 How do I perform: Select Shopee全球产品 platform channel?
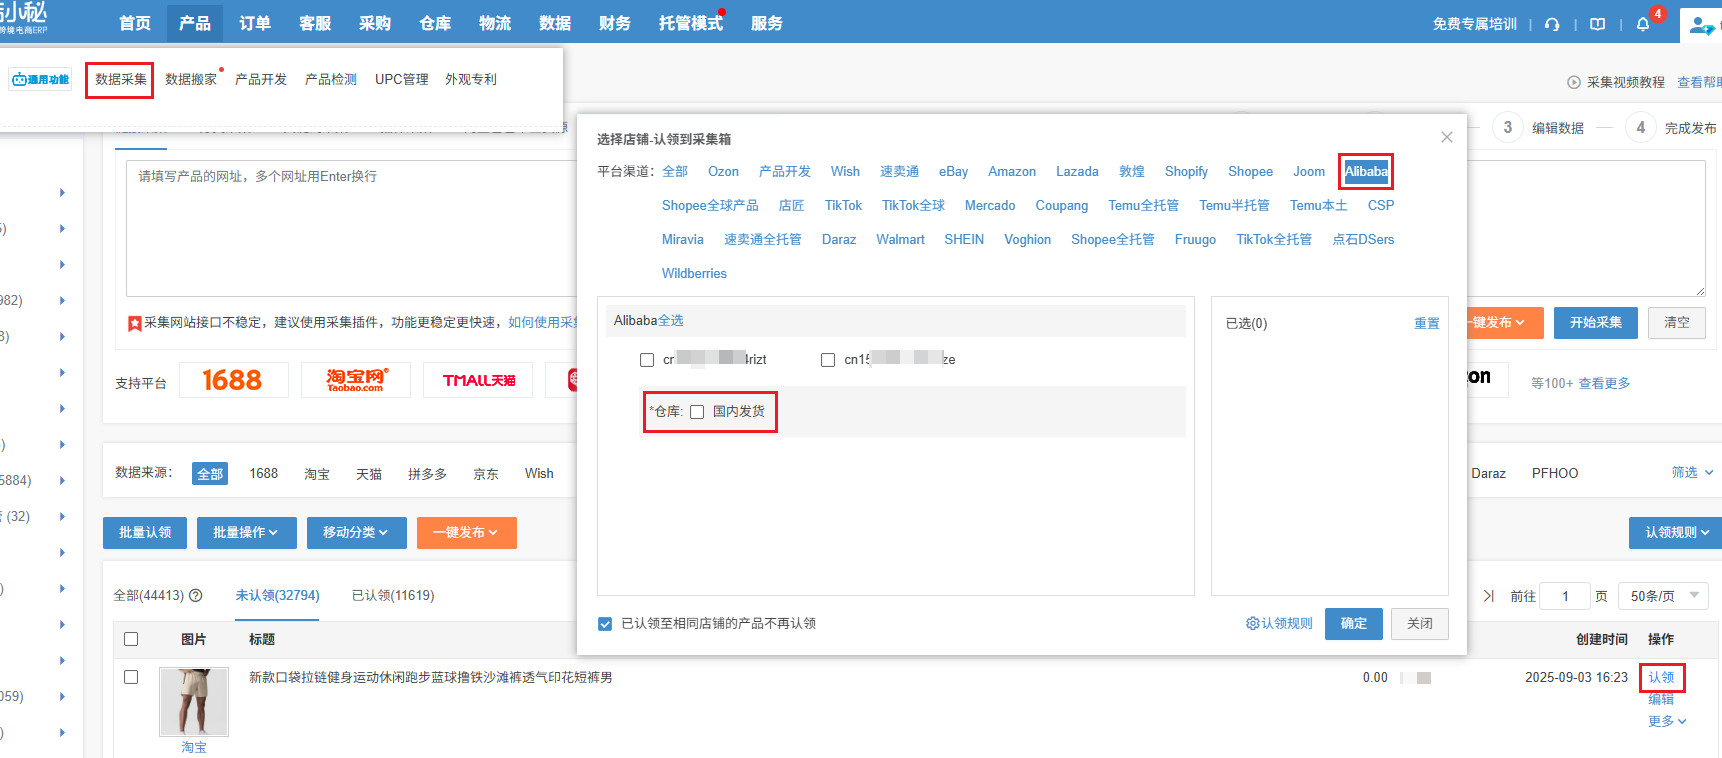point(710,205)
